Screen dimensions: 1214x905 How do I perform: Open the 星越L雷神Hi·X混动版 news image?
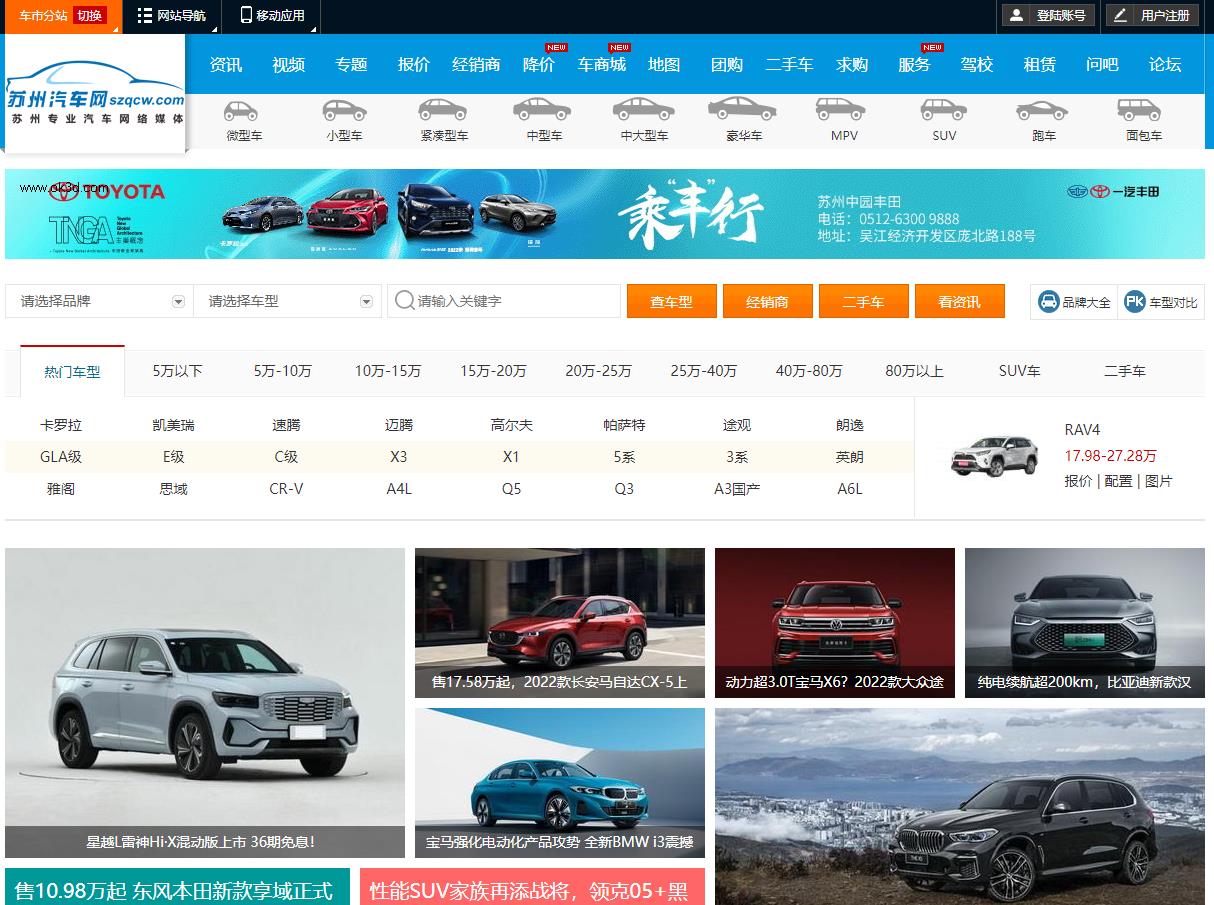tap(205, 703)
